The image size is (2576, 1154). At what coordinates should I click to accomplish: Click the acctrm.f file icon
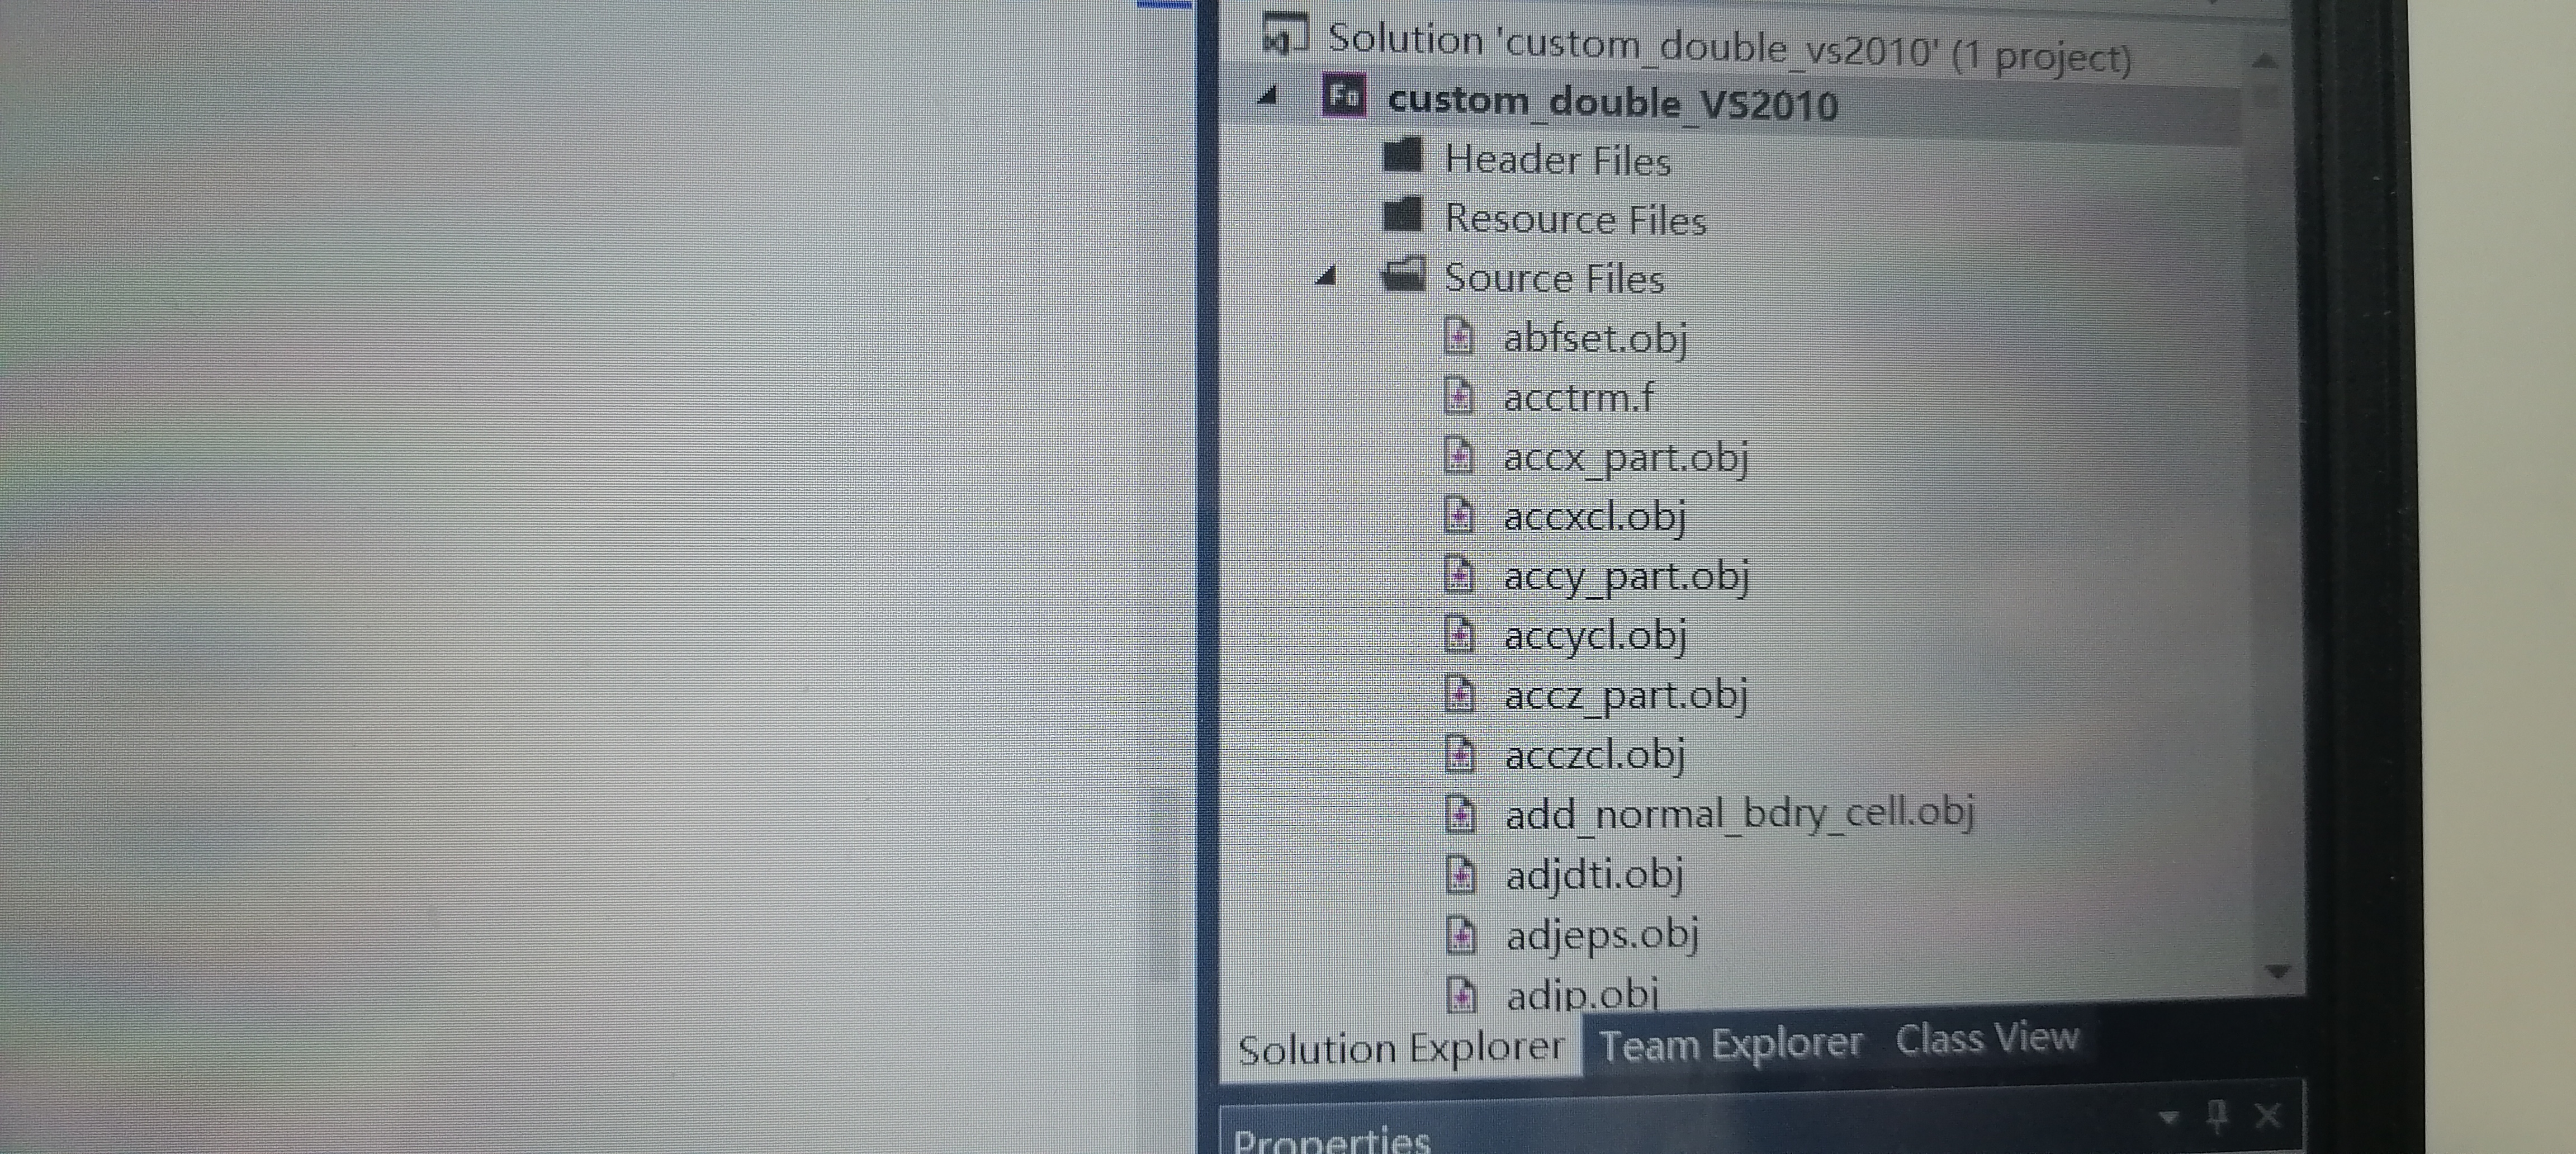tap(1458, 397)
